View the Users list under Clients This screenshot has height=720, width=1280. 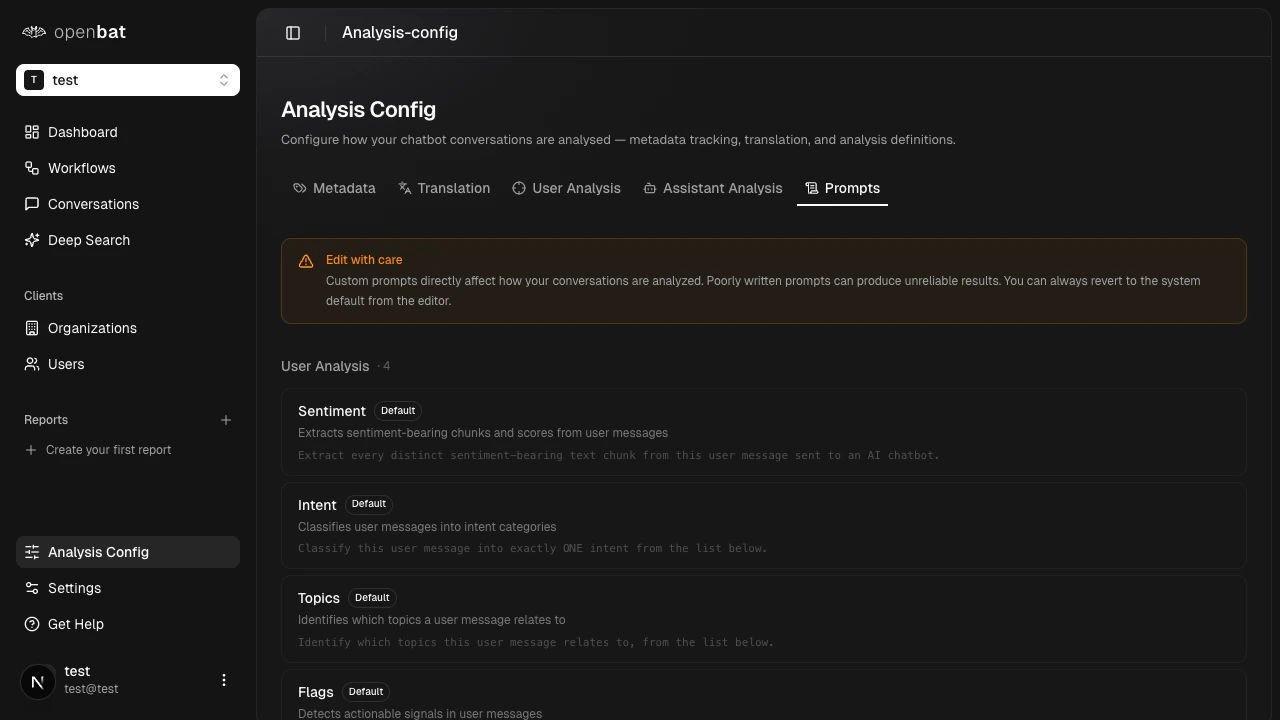pyautogui.click(x=65, y=364)
